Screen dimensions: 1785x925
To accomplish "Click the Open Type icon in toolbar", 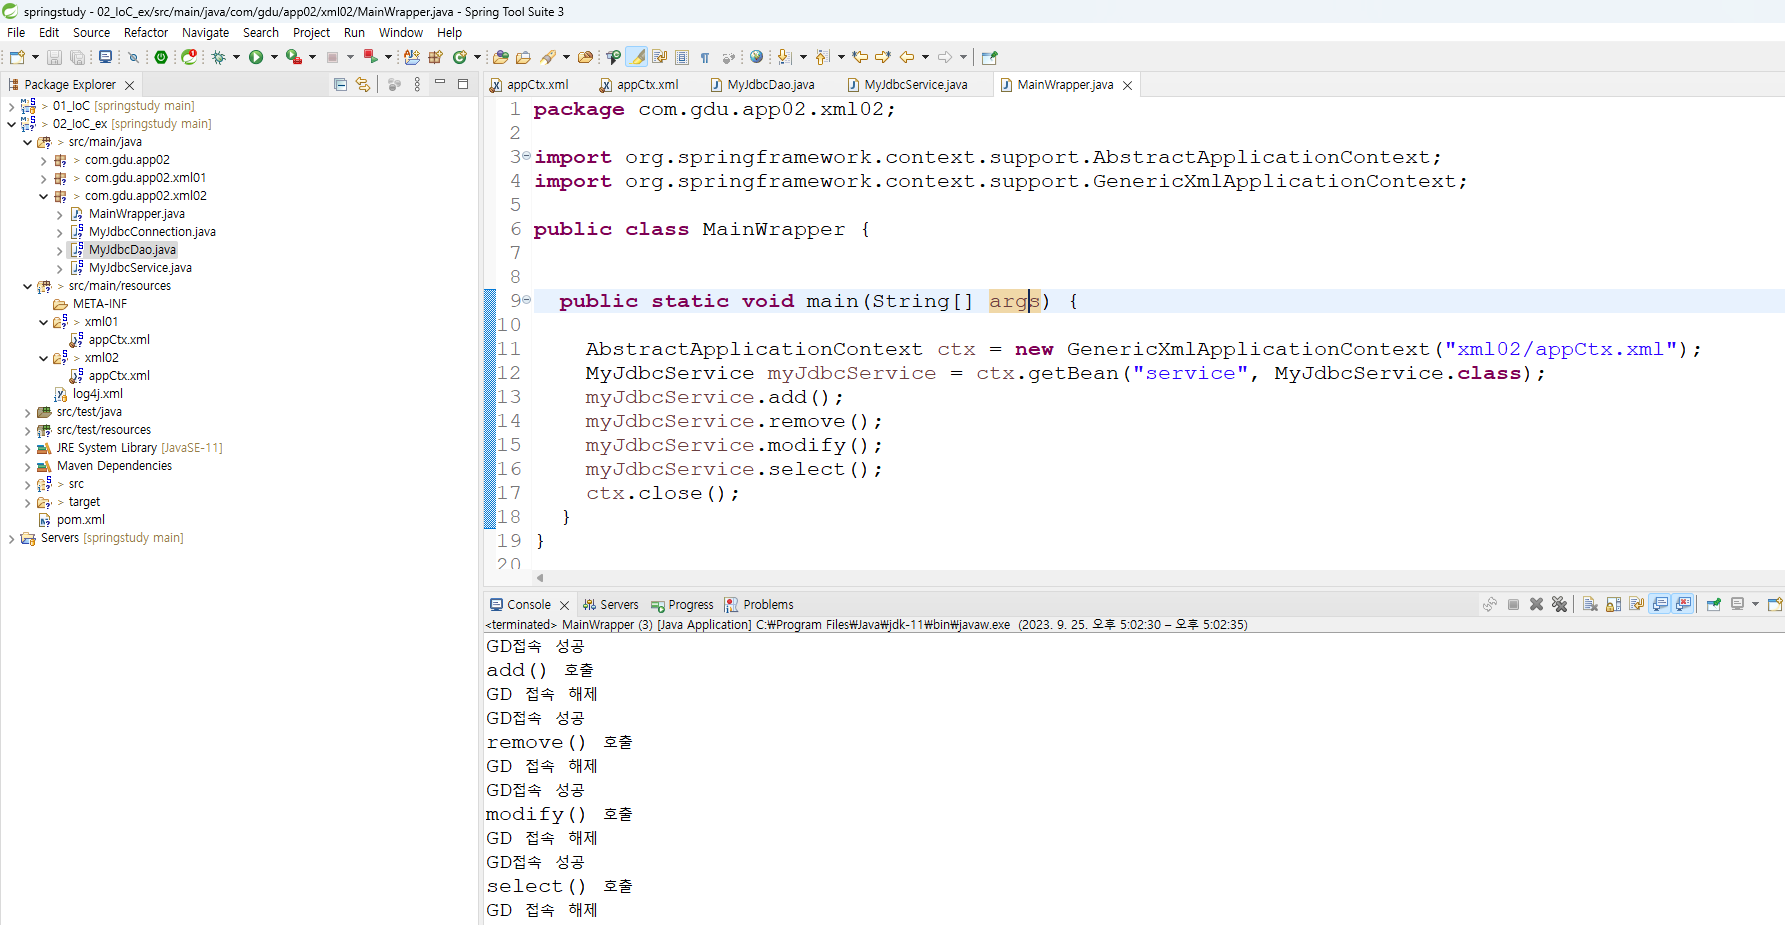I will point(501,57).
